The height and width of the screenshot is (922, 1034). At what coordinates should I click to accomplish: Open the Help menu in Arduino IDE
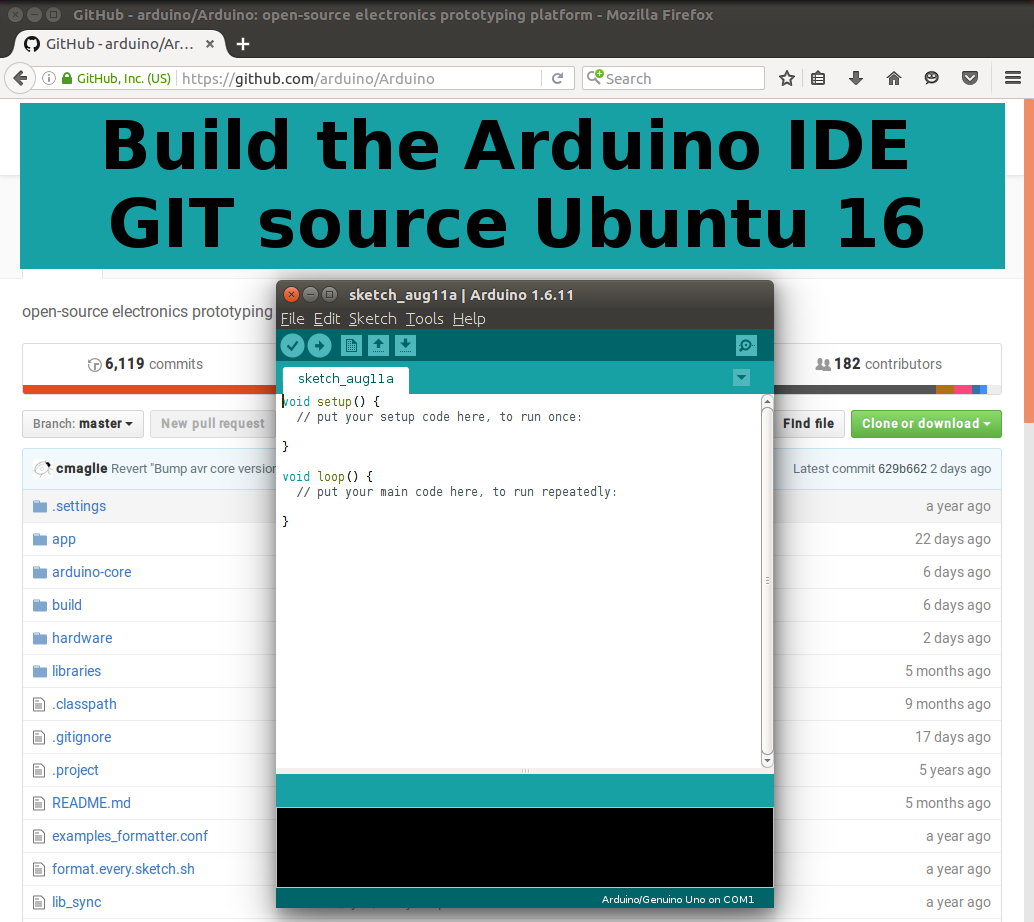[469, 319]
